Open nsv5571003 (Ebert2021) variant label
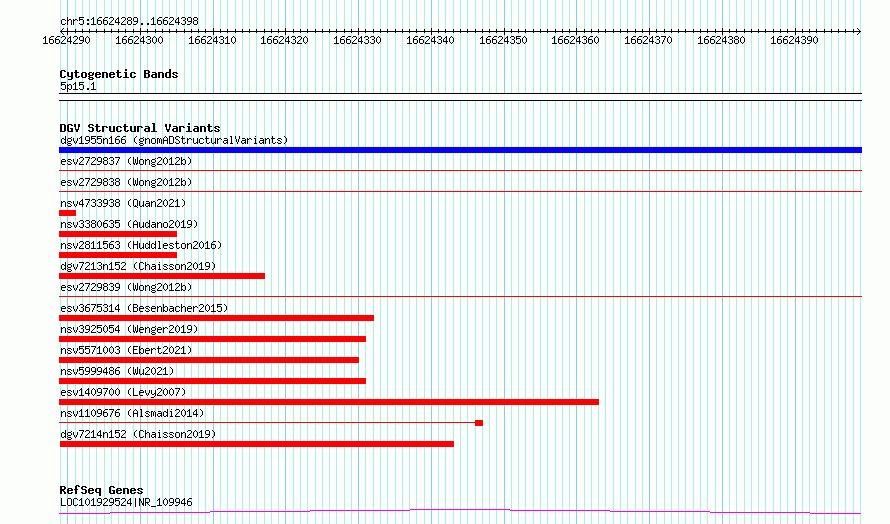The width and height of the screenshot is (890, 524). pos(126,350)
